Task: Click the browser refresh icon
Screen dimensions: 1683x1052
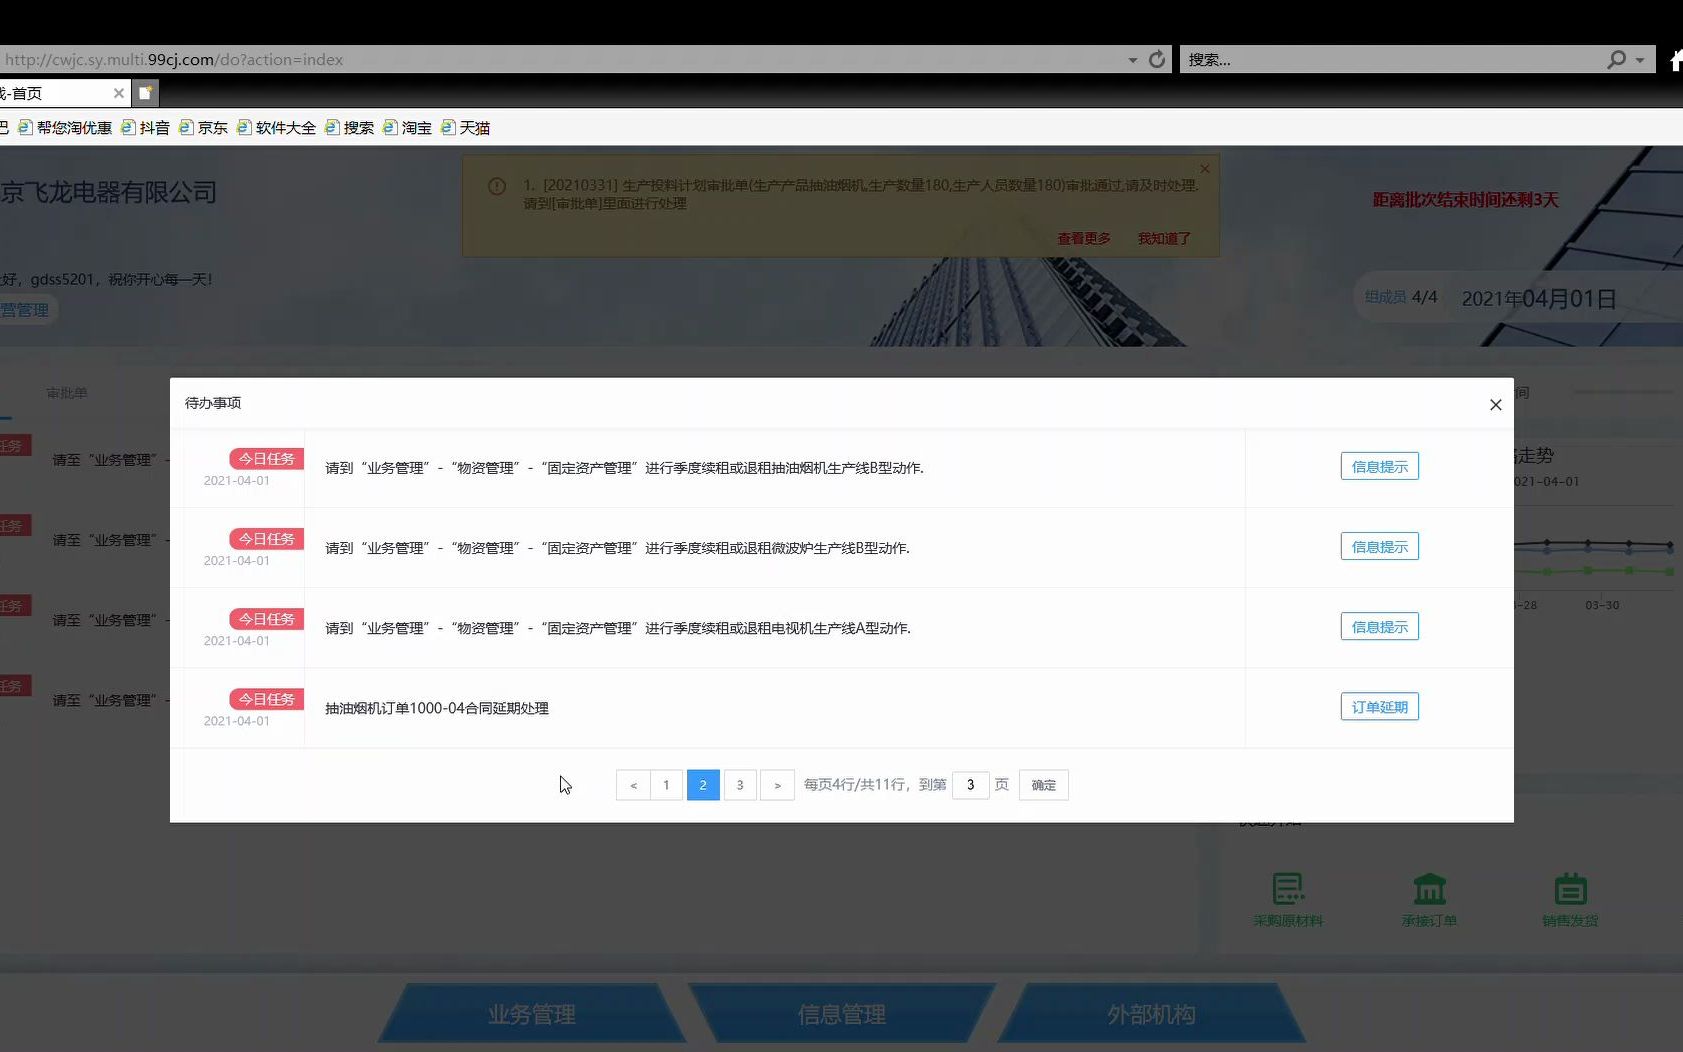Action: [x=1157, y=59]
